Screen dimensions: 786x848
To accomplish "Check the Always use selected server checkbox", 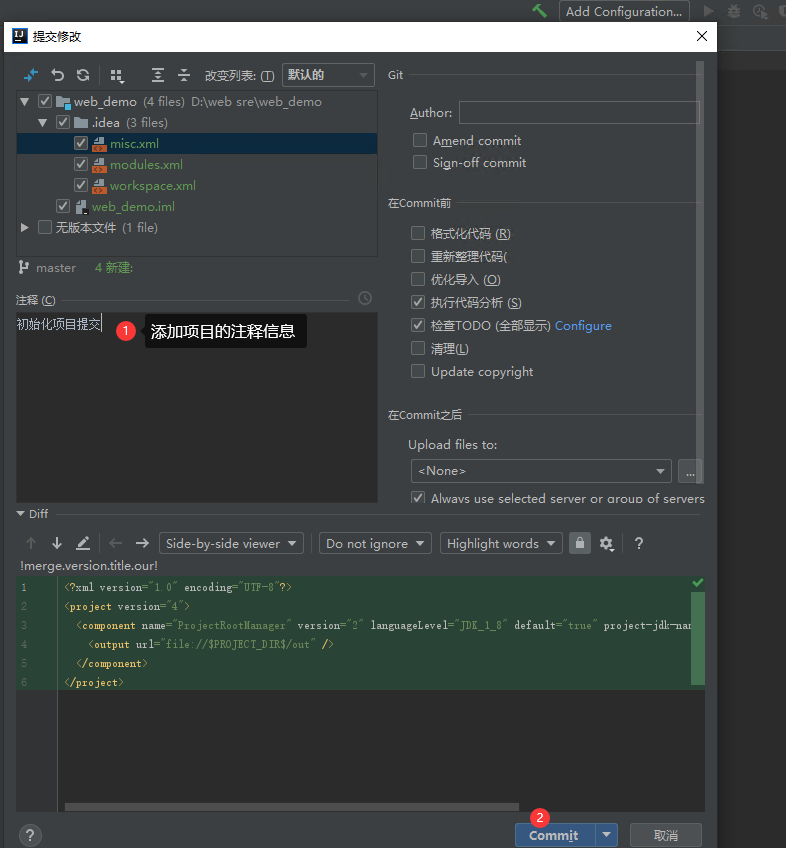I will tap(418, 498).
